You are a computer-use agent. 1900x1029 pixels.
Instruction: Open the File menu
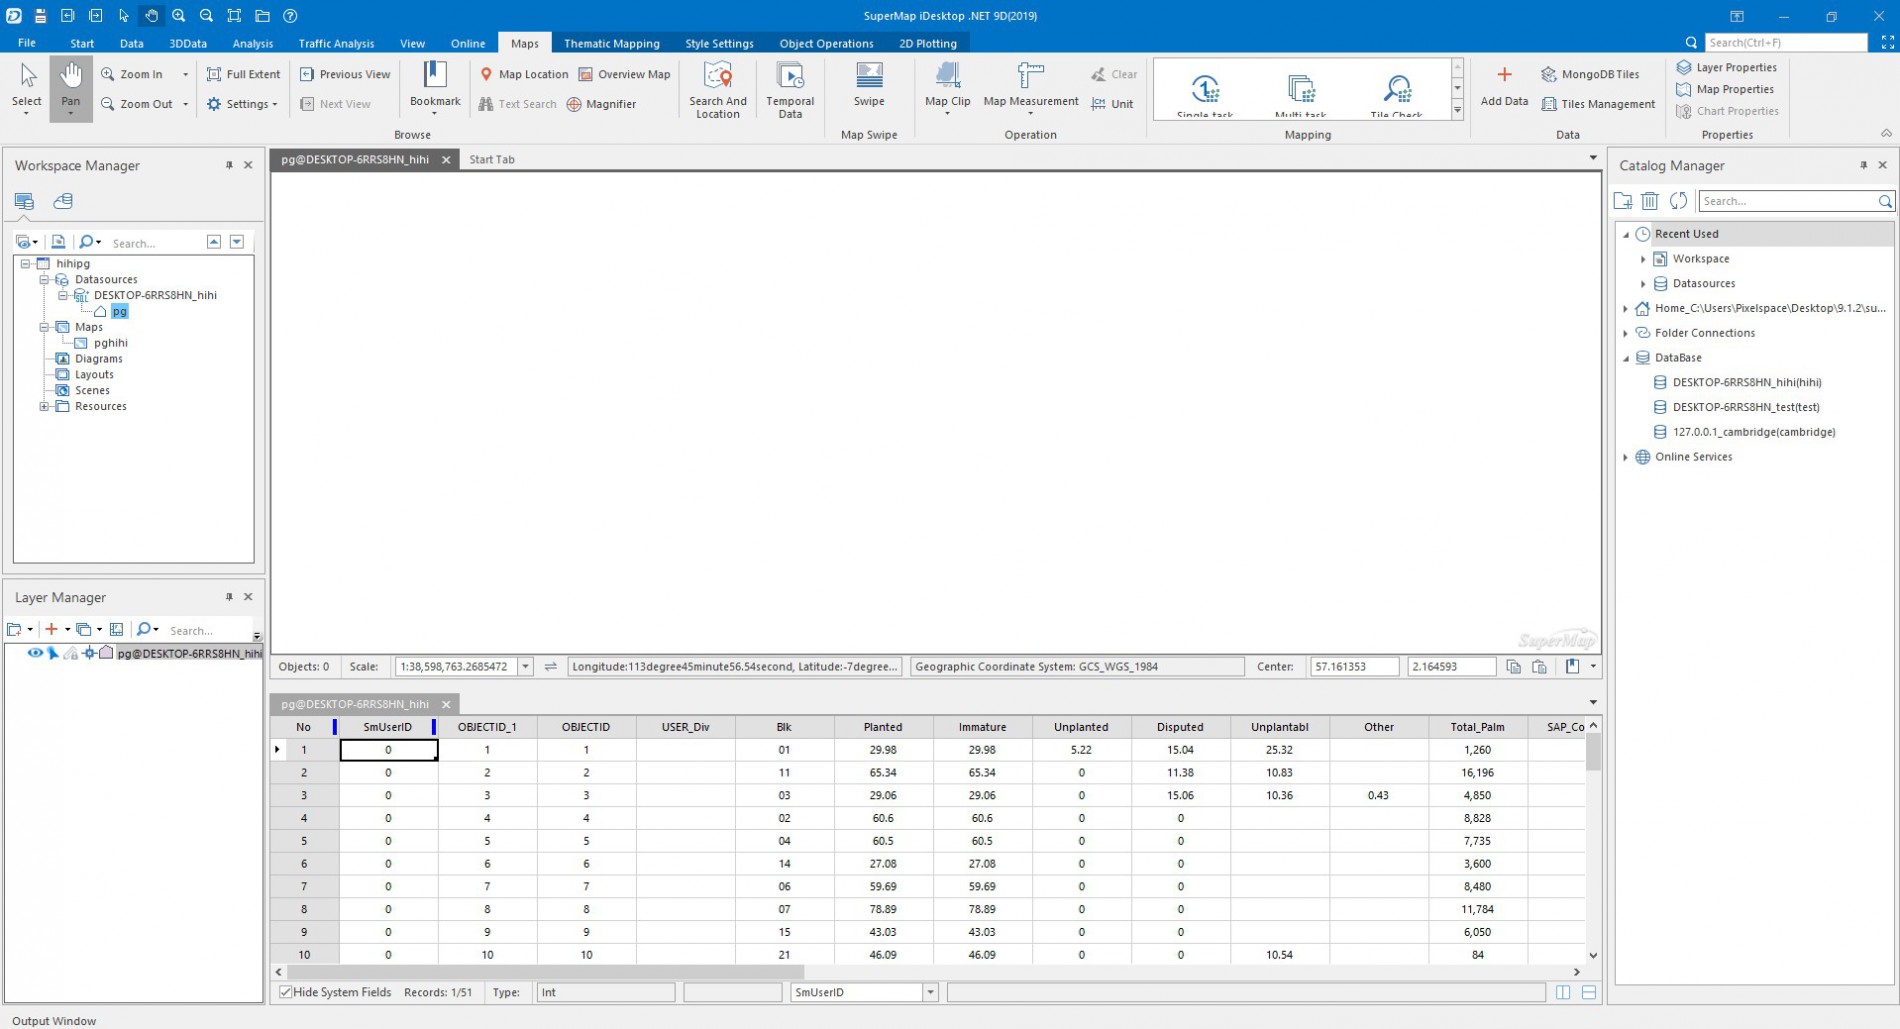point(27,43)
